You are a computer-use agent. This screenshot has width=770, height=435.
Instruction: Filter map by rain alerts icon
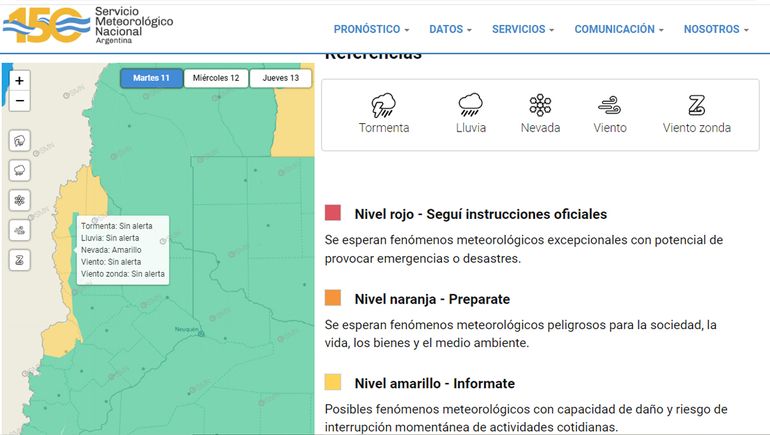pos(20,171)
